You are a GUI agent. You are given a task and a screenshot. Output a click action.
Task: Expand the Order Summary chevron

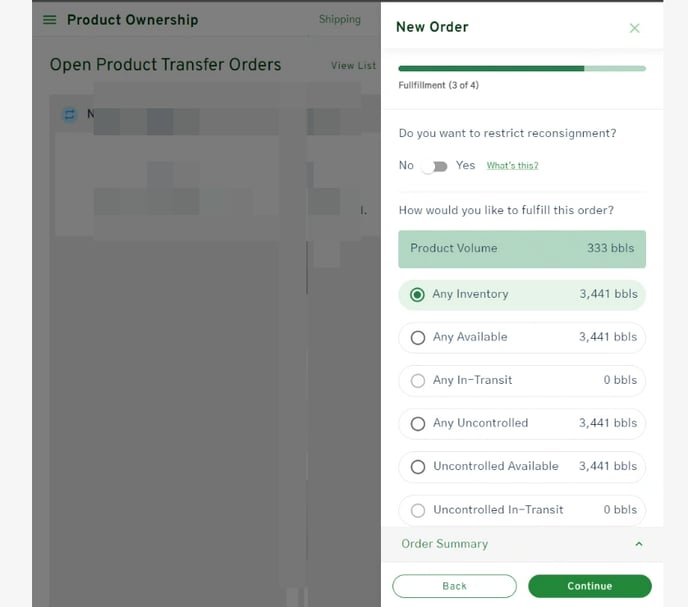pos(639,544)
